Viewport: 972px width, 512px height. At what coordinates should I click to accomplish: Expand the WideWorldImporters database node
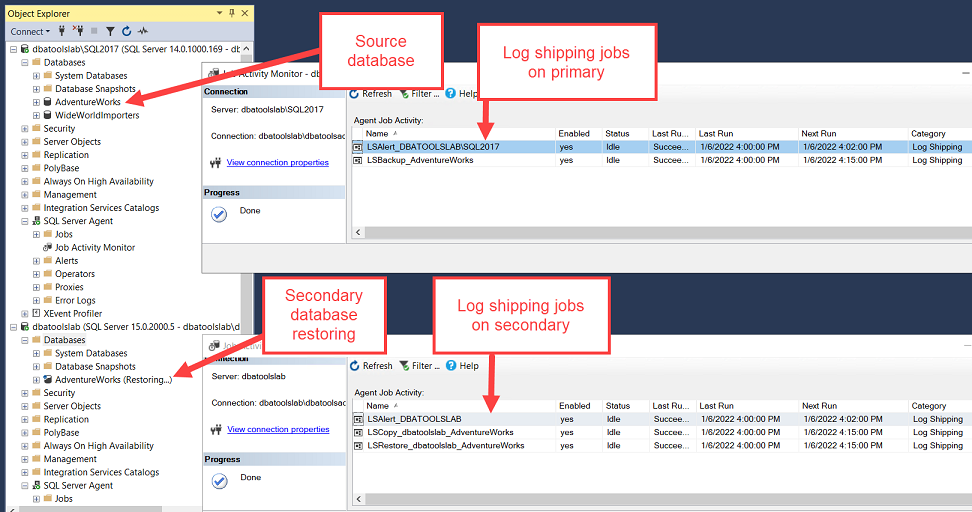click(x=36, y=115)
